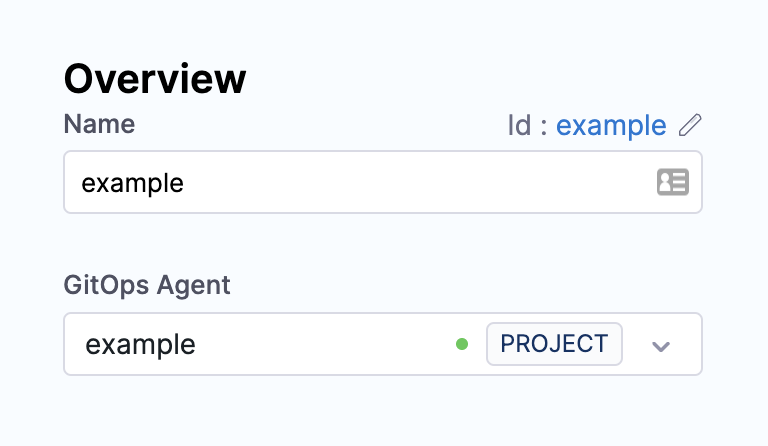Click the blue example Id link
The height and width of the screenshot is (446, 768).
point(611,125)
